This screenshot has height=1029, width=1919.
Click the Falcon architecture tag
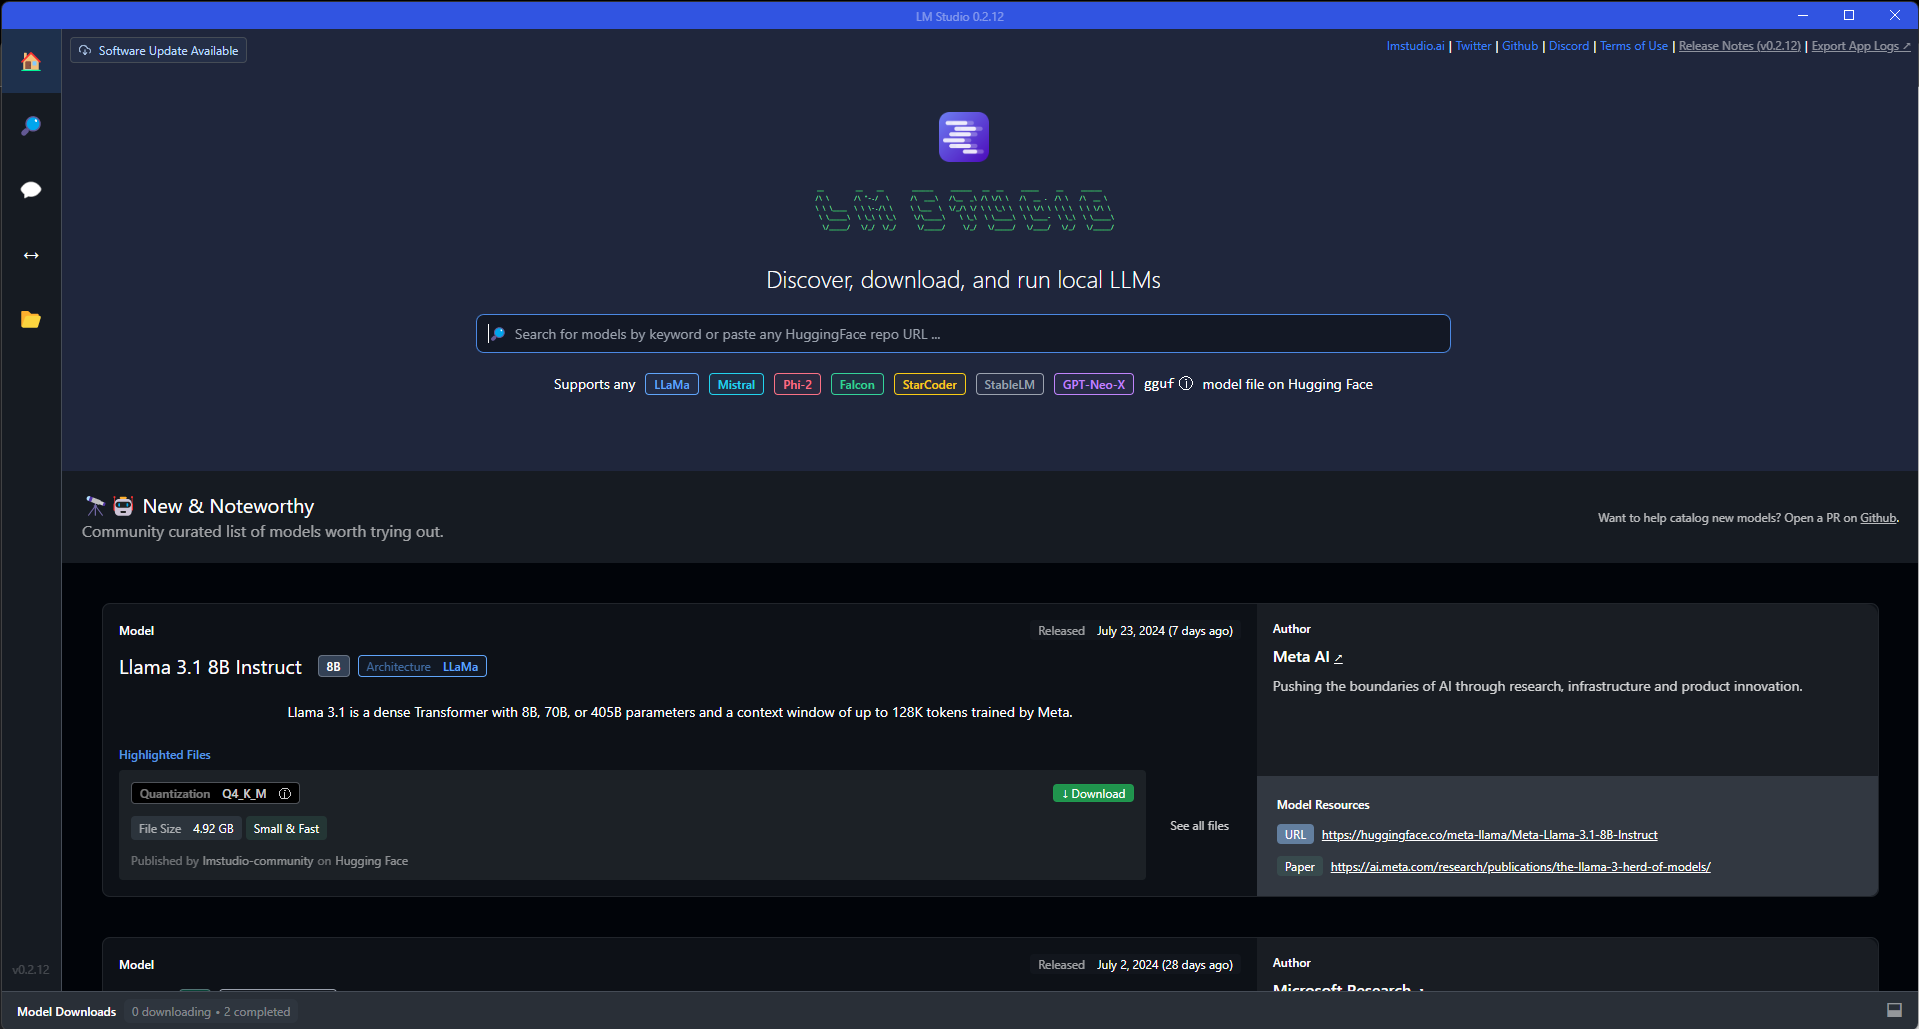857,385
